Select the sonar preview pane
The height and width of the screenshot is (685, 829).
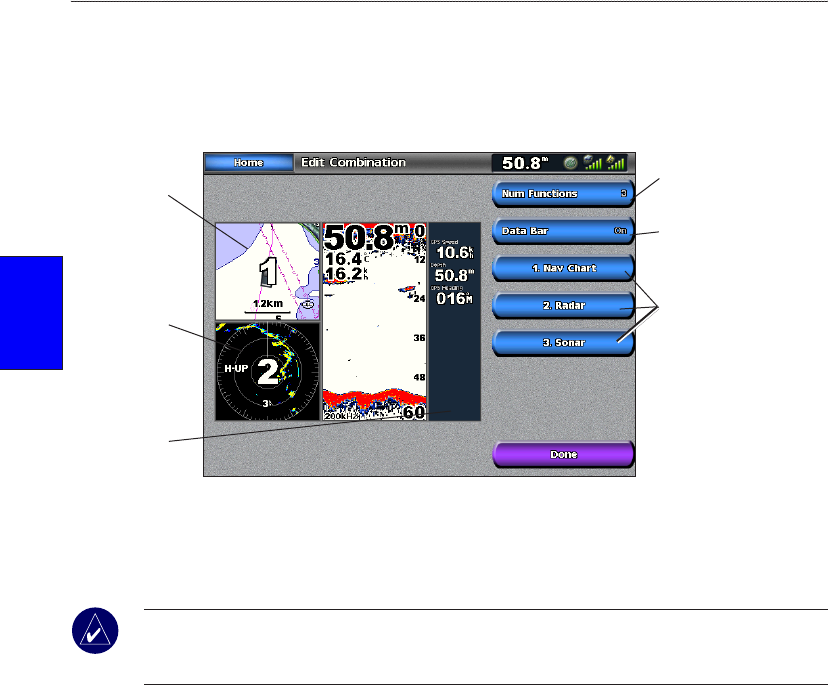pyautogui.click(x=375, y=321)
